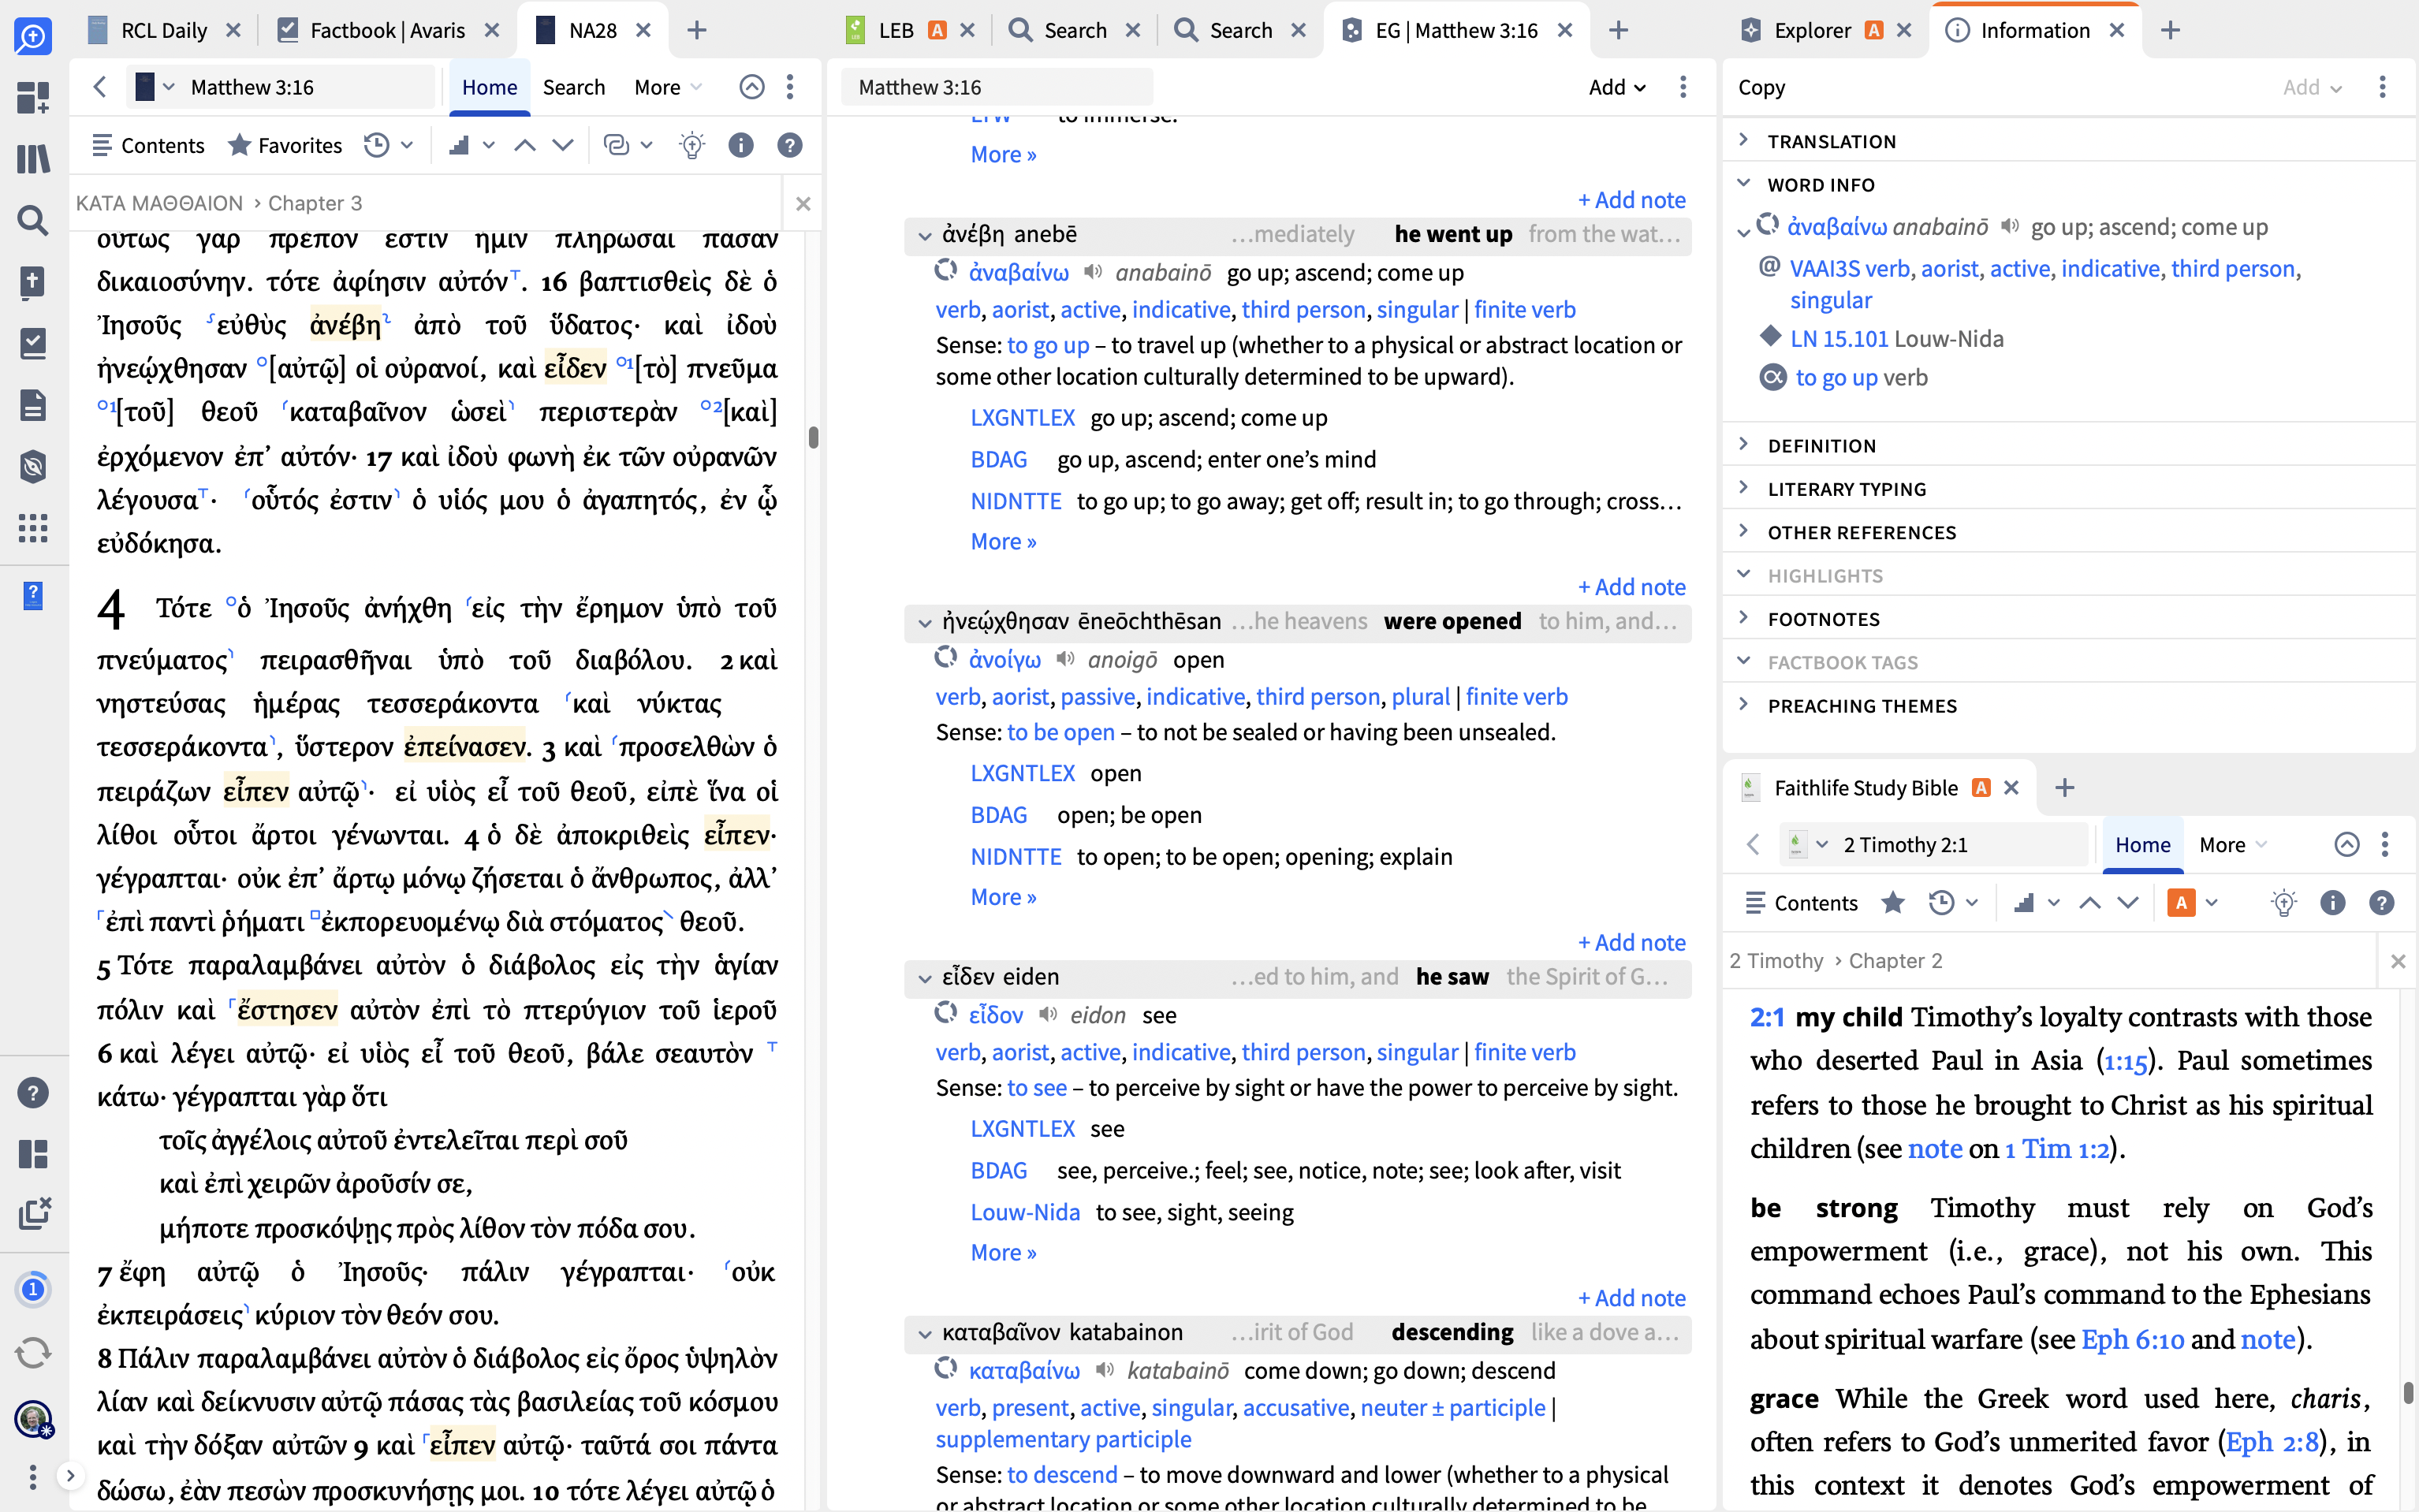Open the Layouts icon in sidebar
The width and height of the screenshot is (2419, 1512).
click(x=32, y=1154)
